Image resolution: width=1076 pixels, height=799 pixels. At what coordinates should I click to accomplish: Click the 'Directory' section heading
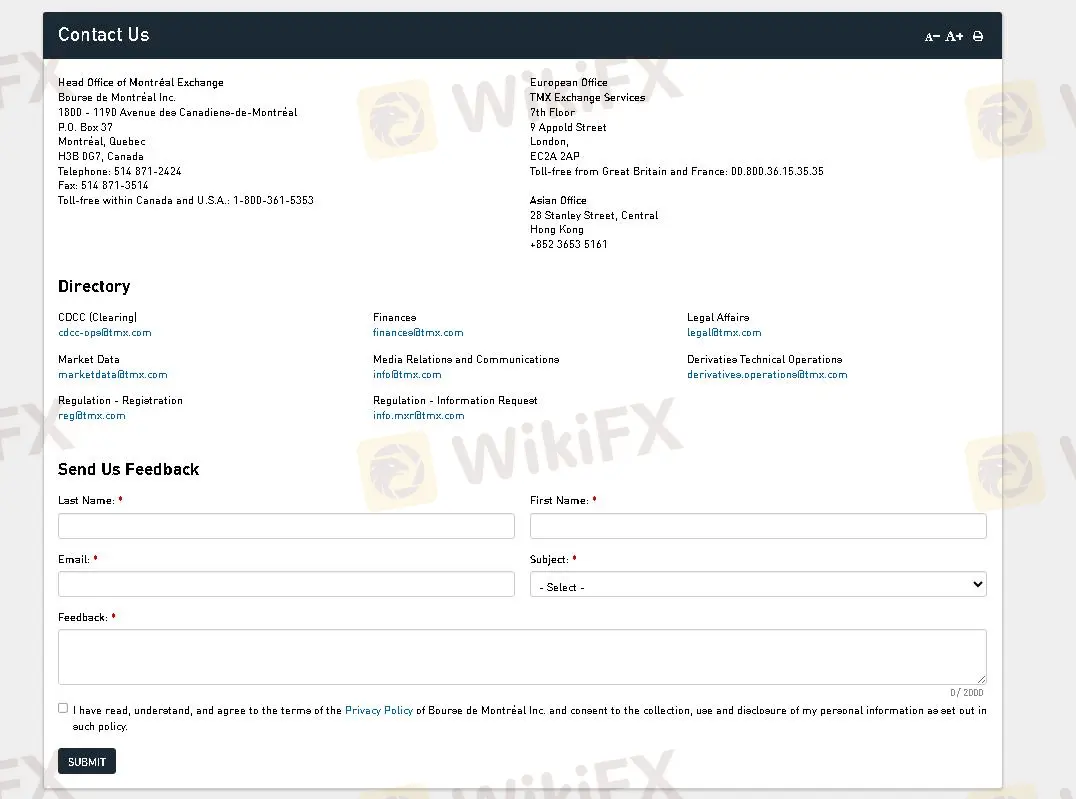coord(94,286)
